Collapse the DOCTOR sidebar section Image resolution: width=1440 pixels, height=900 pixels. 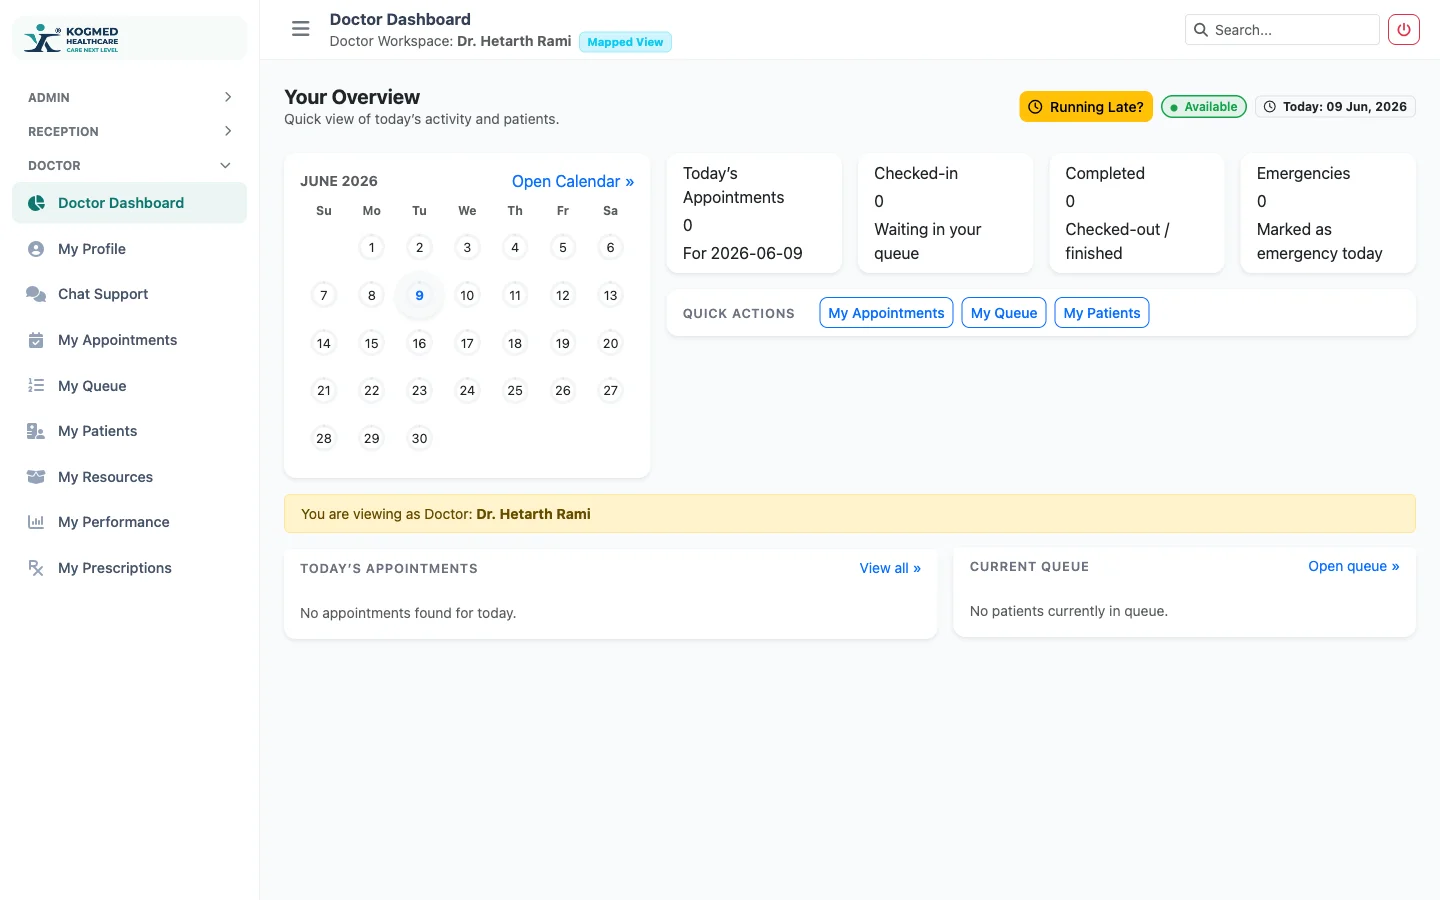coord(129,165)
